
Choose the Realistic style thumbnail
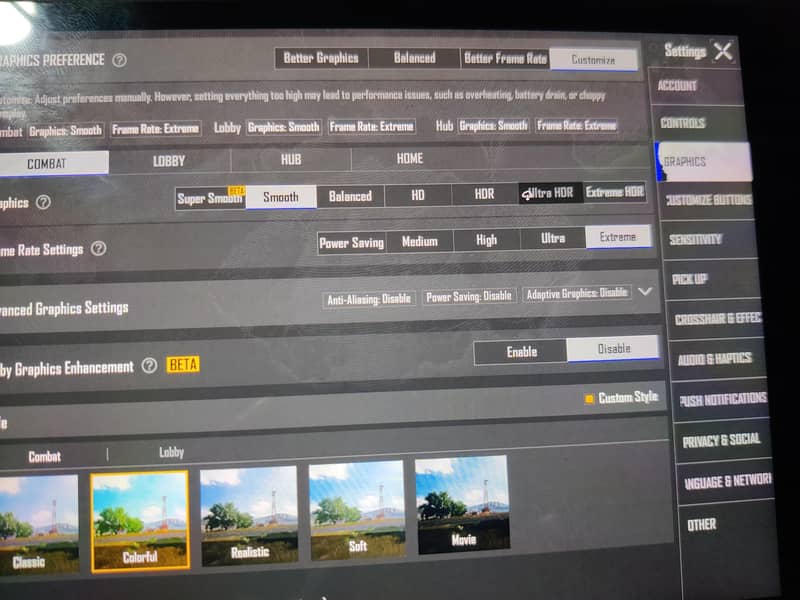pos(249,515)
